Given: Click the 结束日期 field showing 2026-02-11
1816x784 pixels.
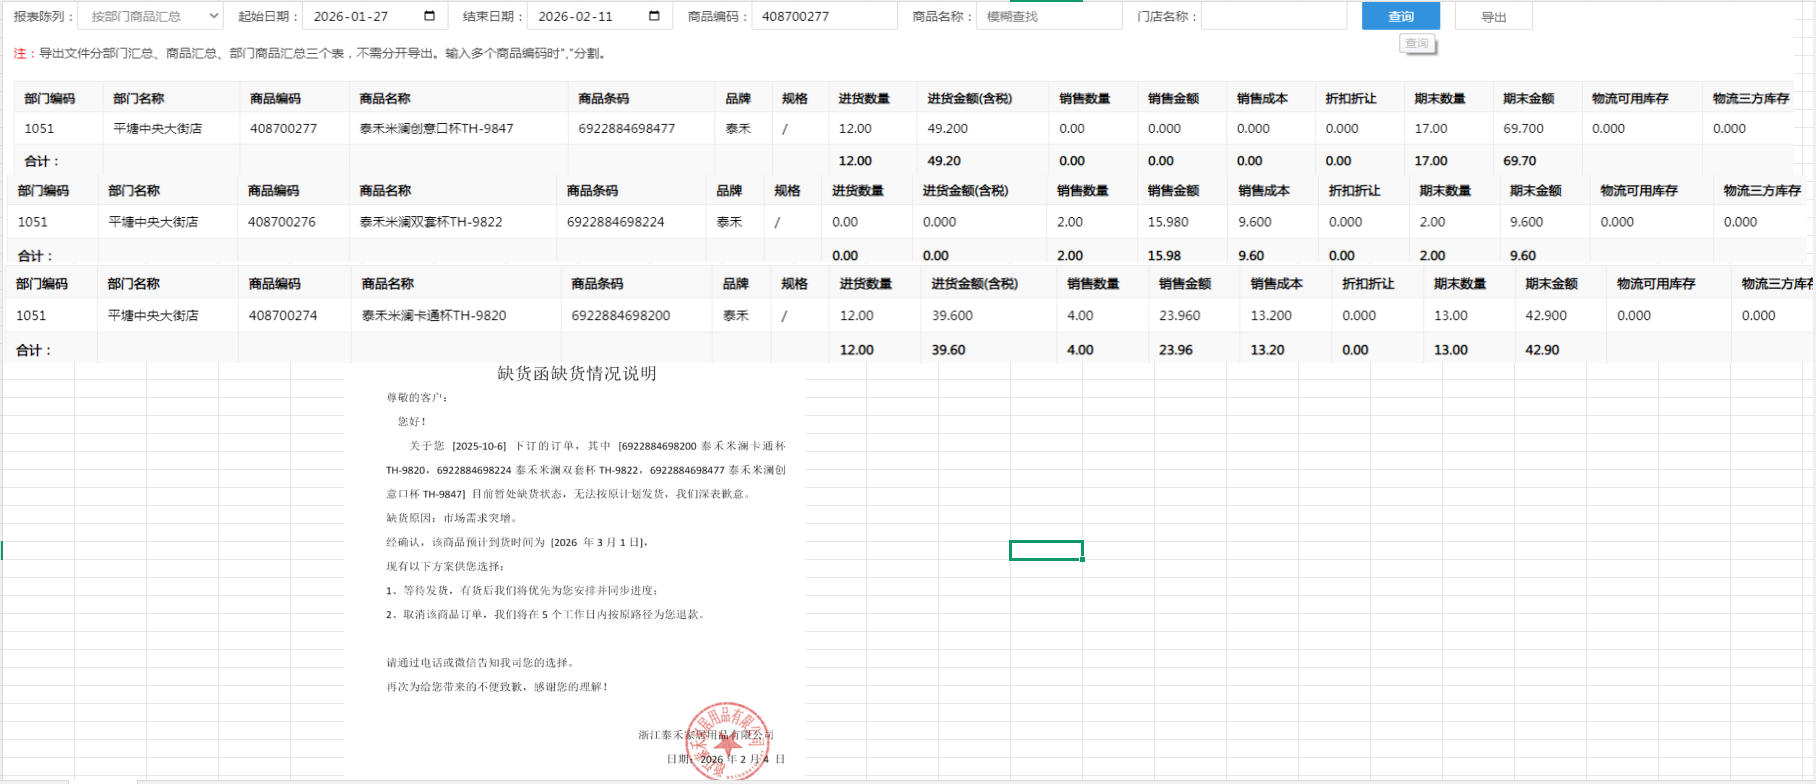Looking at the screenshot, I should point(585,17).
